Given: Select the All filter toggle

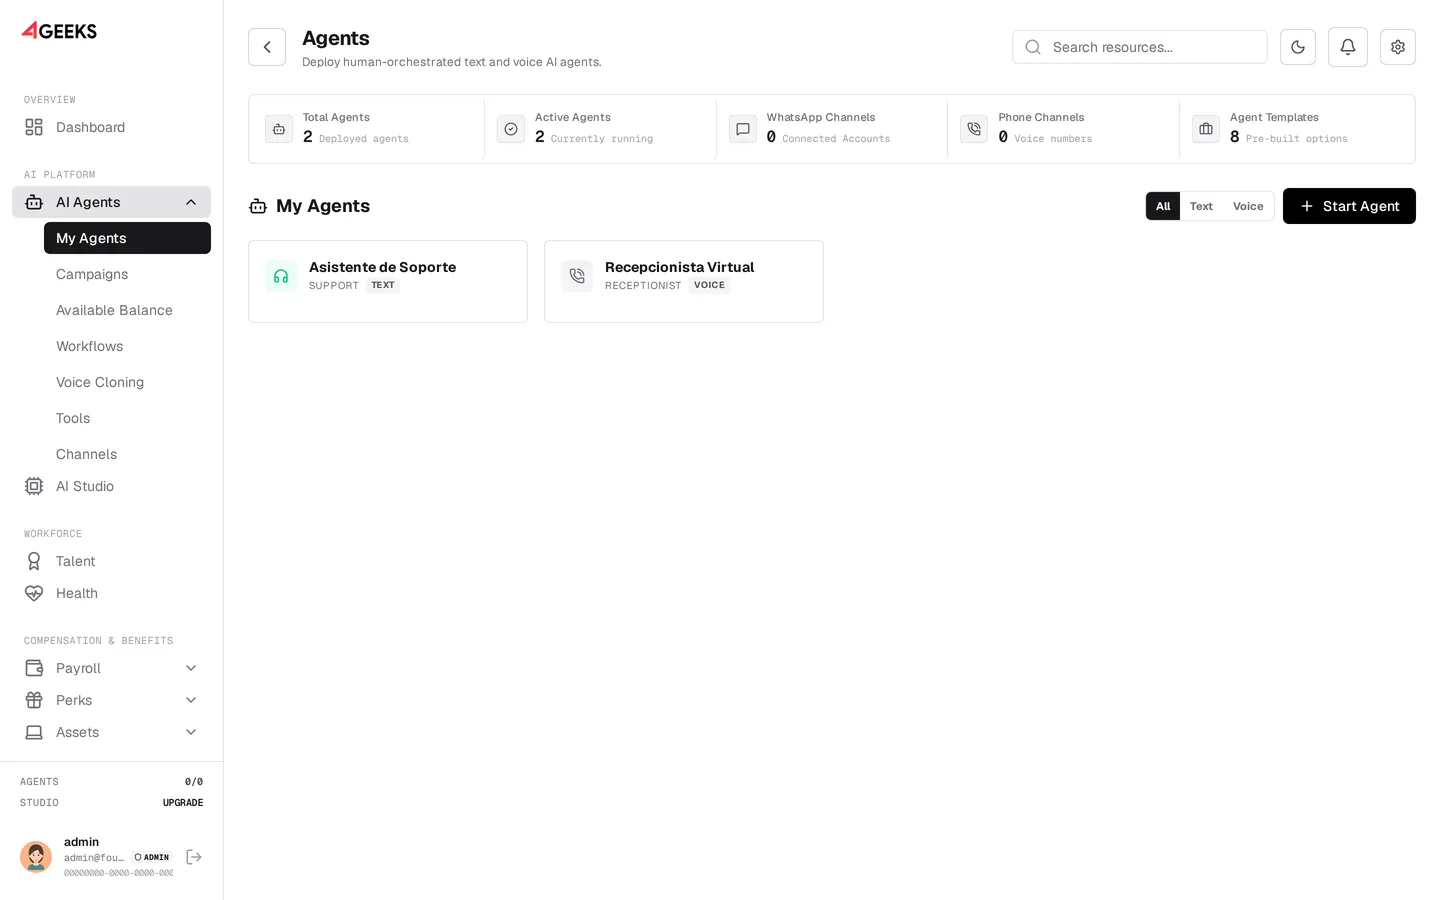Looking at the screenshot, I should click(1163, 206).
